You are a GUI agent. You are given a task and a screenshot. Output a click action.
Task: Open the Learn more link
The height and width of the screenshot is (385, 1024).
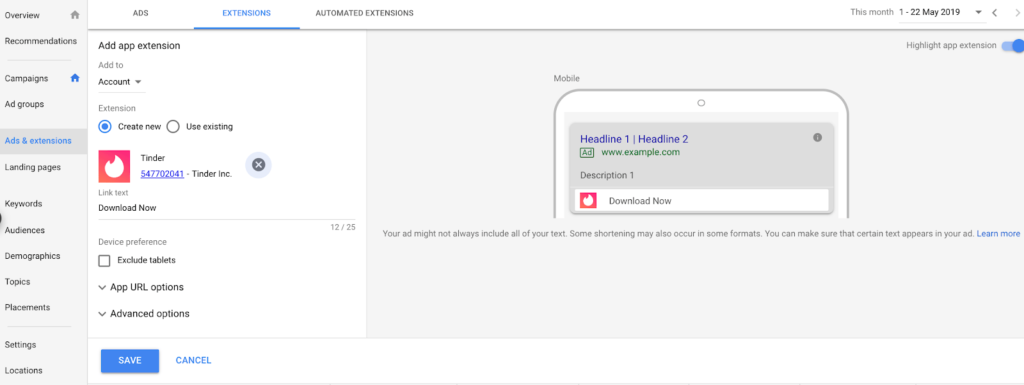coord(998,233)
